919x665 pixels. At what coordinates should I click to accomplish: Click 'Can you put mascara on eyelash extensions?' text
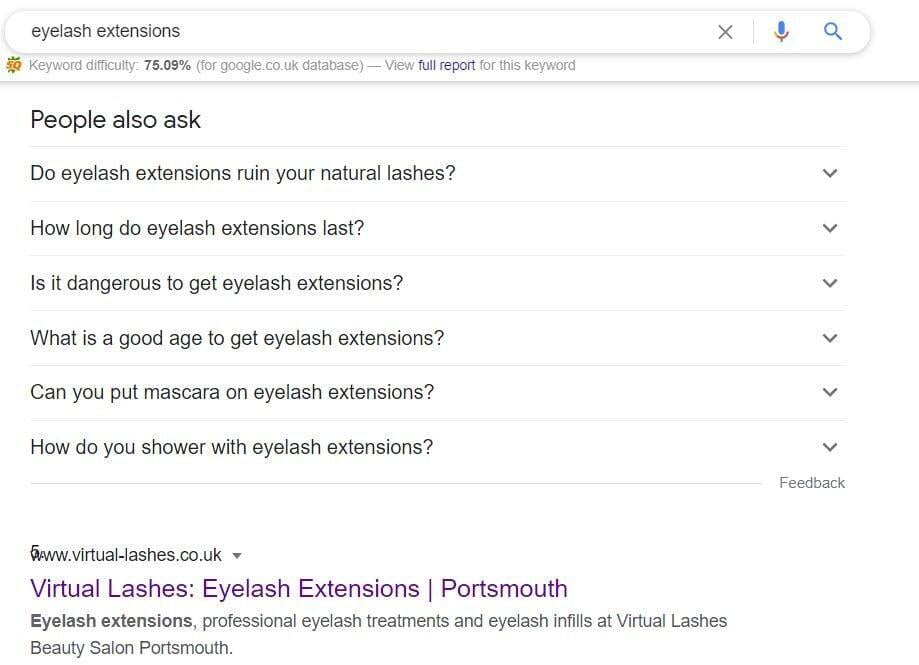pyautogui.click(x=232, y=392)
